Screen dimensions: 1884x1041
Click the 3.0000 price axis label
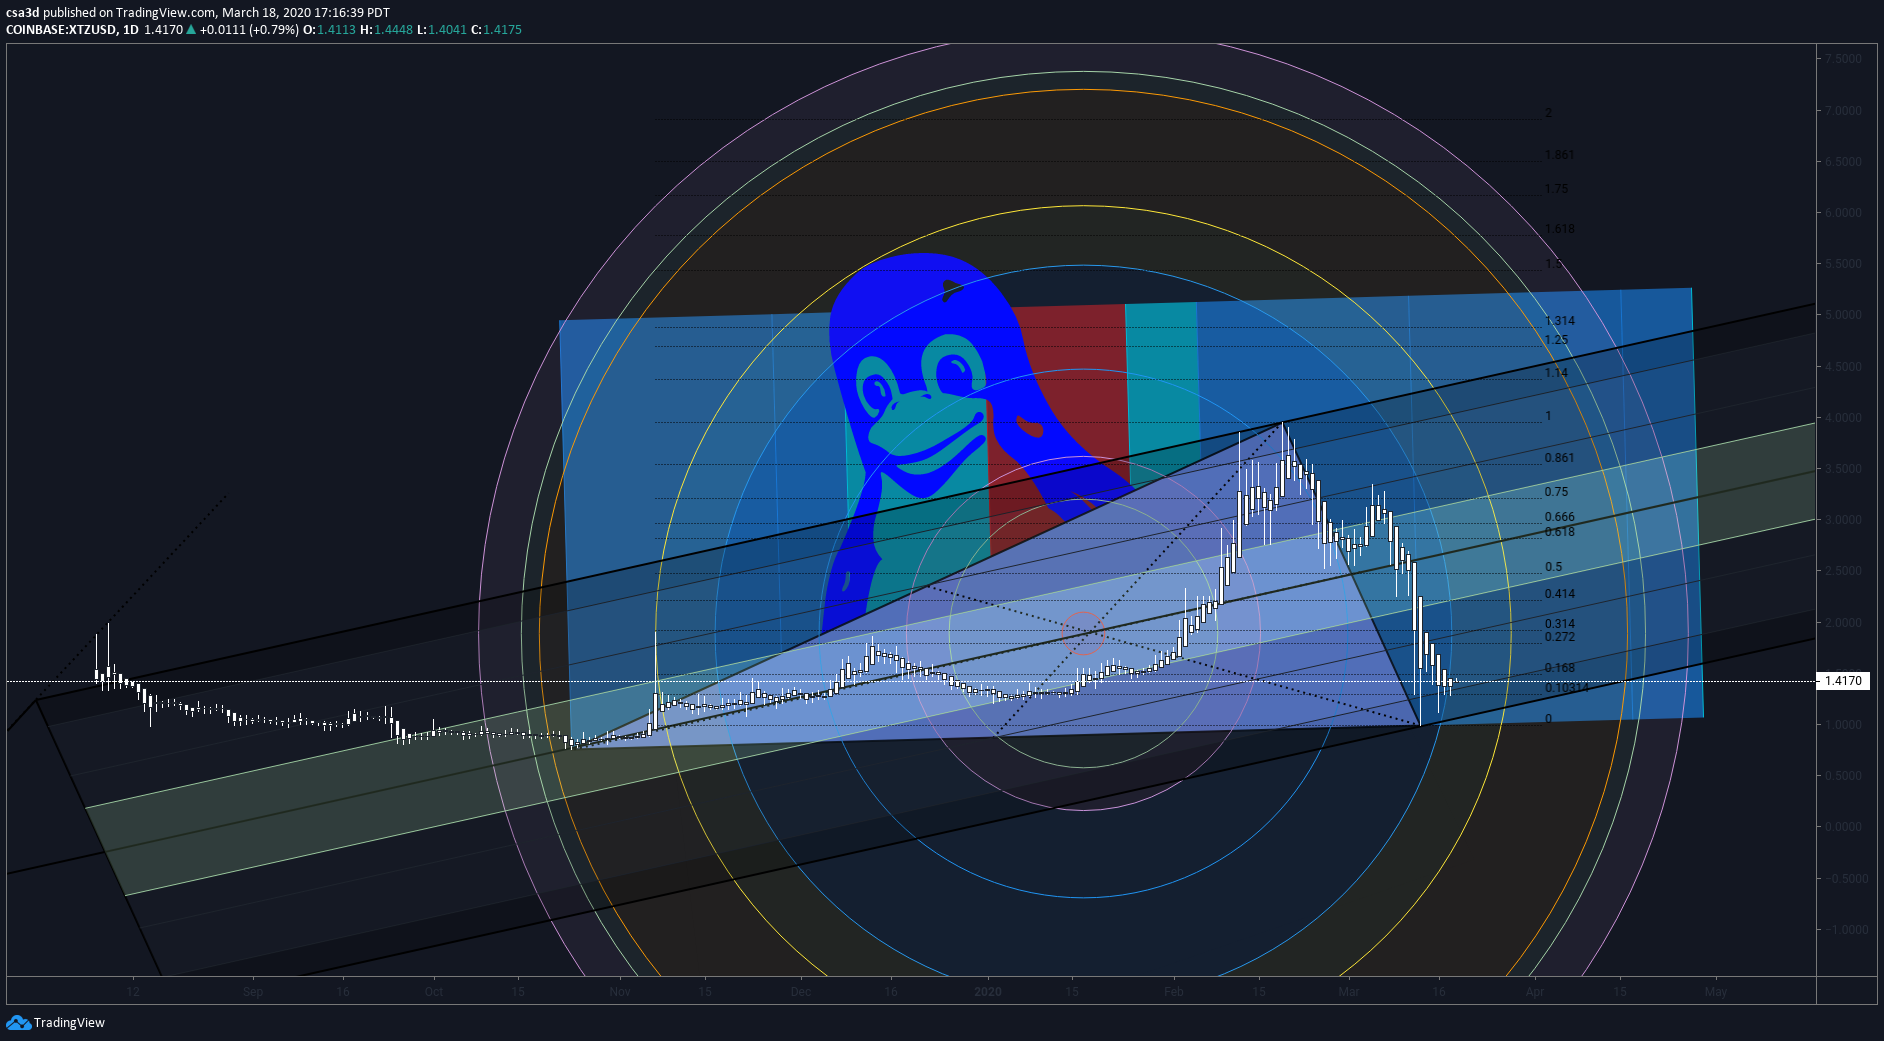click(x=1843, y=519)
